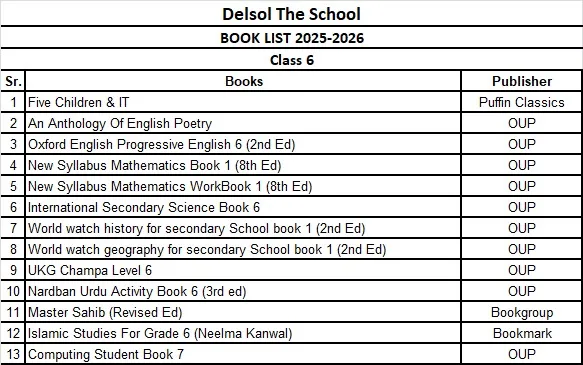Select the 'Delsol The School' title cell
The image size is (583, 365).
click(292, 14)
